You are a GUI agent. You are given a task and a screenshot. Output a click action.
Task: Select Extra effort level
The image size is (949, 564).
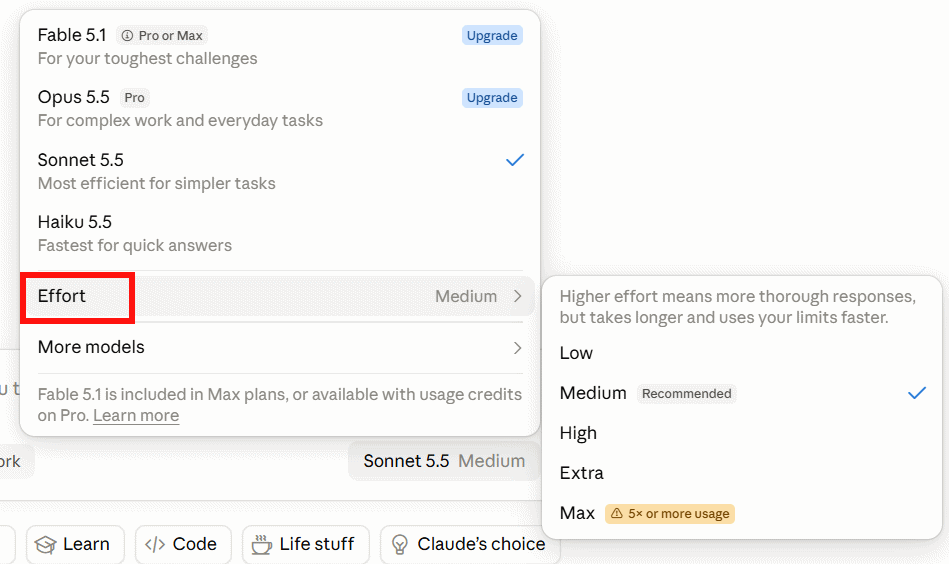click(742, 473)
